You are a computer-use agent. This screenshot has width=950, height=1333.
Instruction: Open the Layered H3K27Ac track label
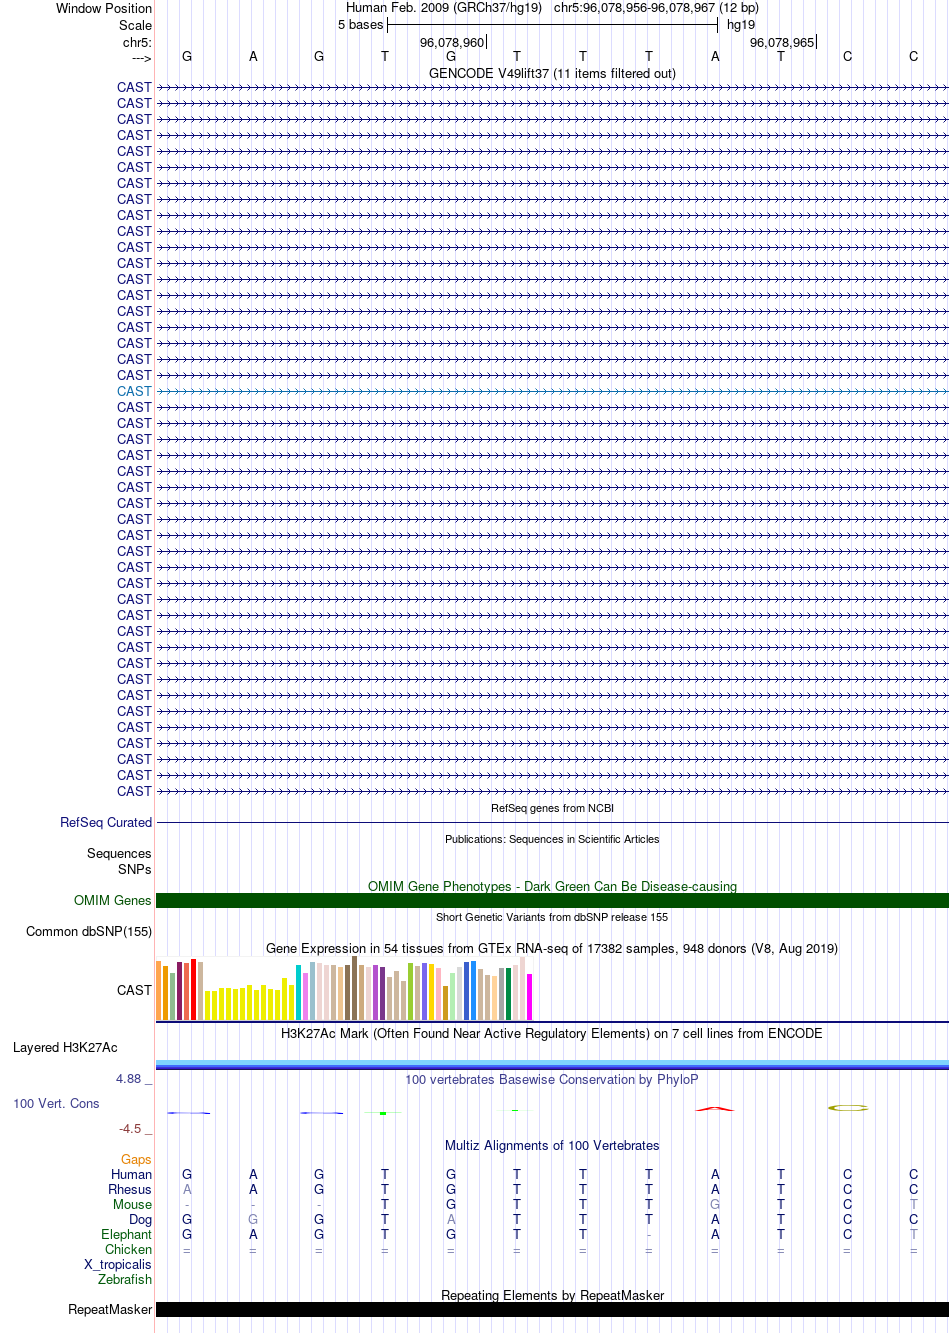coord(65,1047)
